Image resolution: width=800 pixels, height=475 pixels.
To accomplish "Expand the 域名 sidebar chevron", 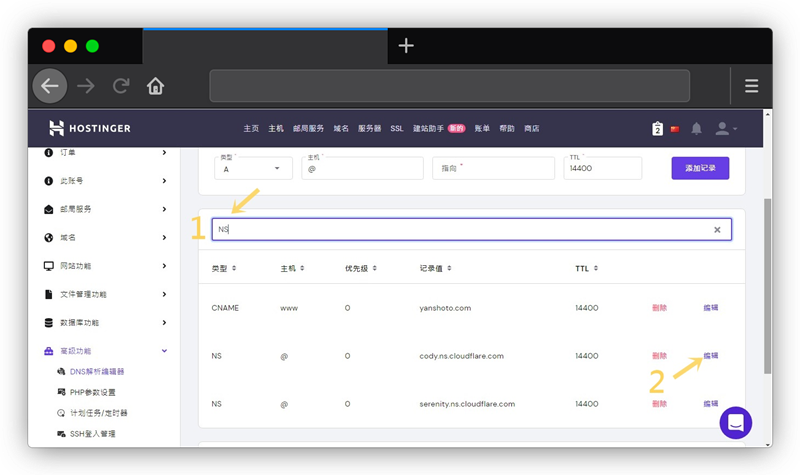I will (x=164, y=237).
